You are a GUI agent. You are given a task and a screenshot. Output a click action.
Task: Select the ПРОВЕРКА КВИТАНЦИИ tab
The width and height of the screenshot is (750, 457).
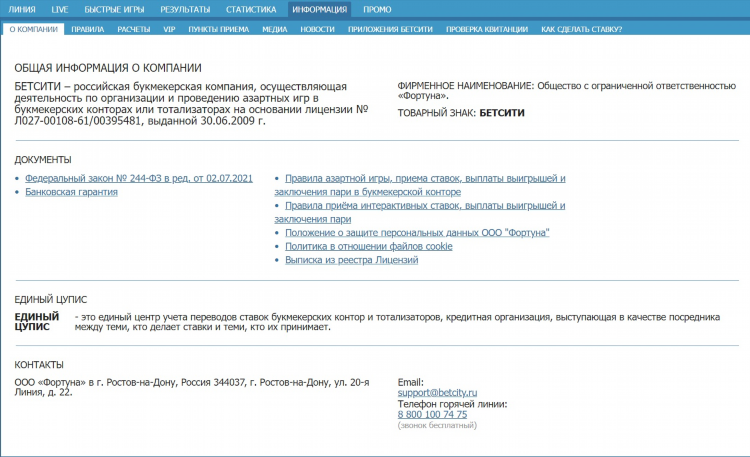click(x=487, y=29)
